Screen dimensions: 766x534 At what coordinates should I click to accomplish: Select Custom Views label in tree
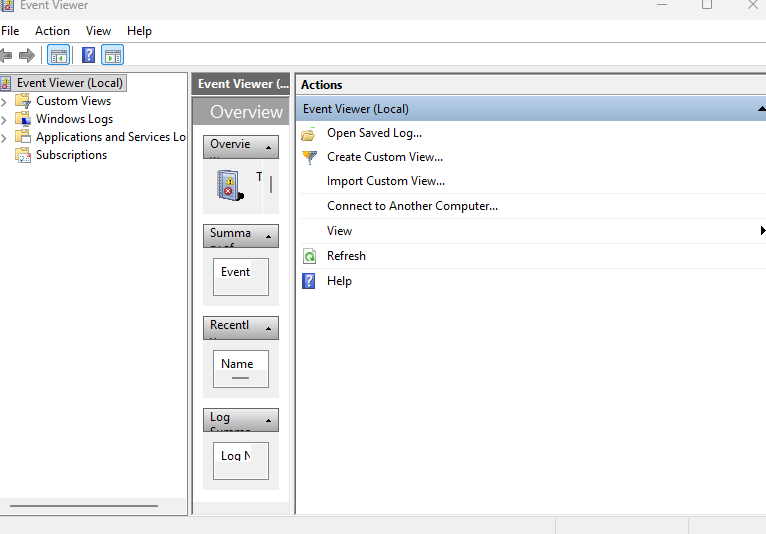[73, 101]
